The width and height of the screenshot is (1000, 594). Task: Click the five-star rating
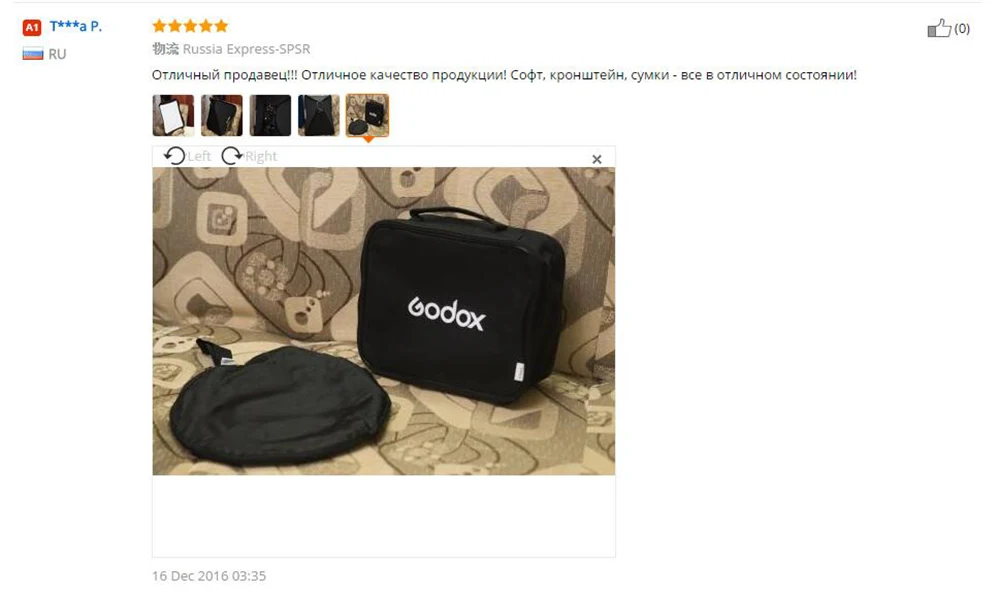point(190,26)
